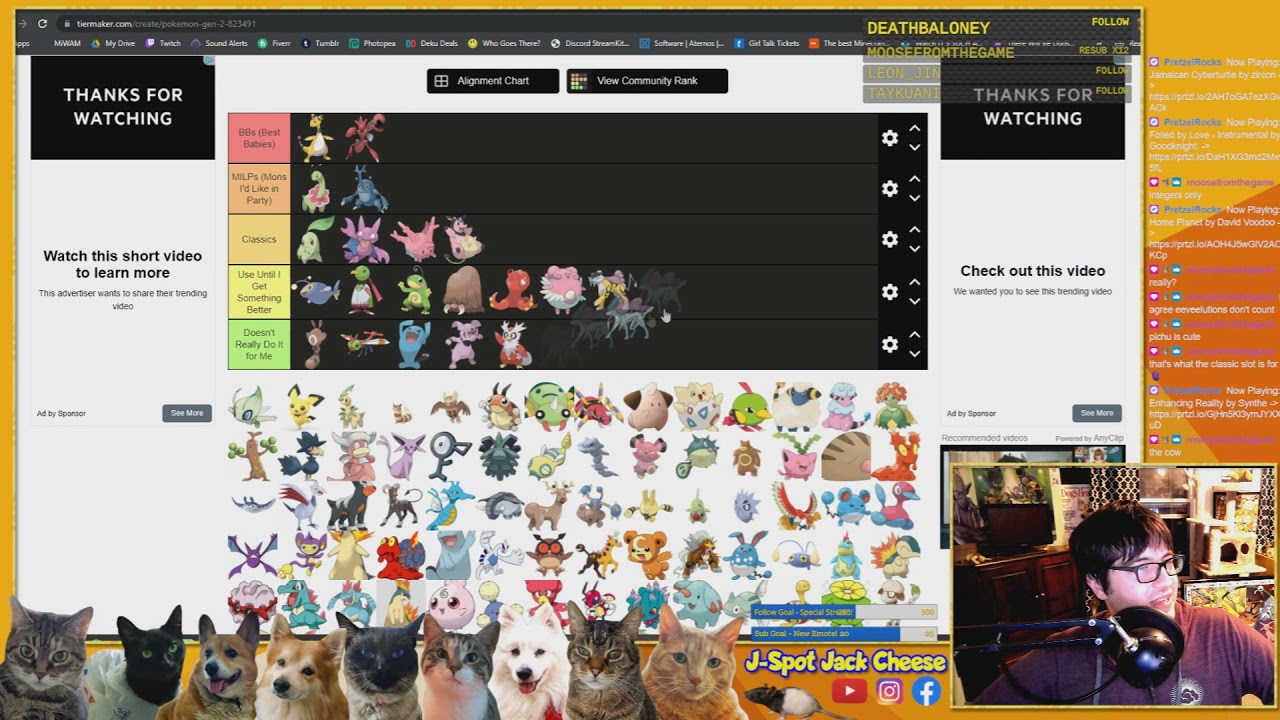1280x720 pixels.
Task: Move MILPs tier up with chevron
Action: click(x=914, y=179)
